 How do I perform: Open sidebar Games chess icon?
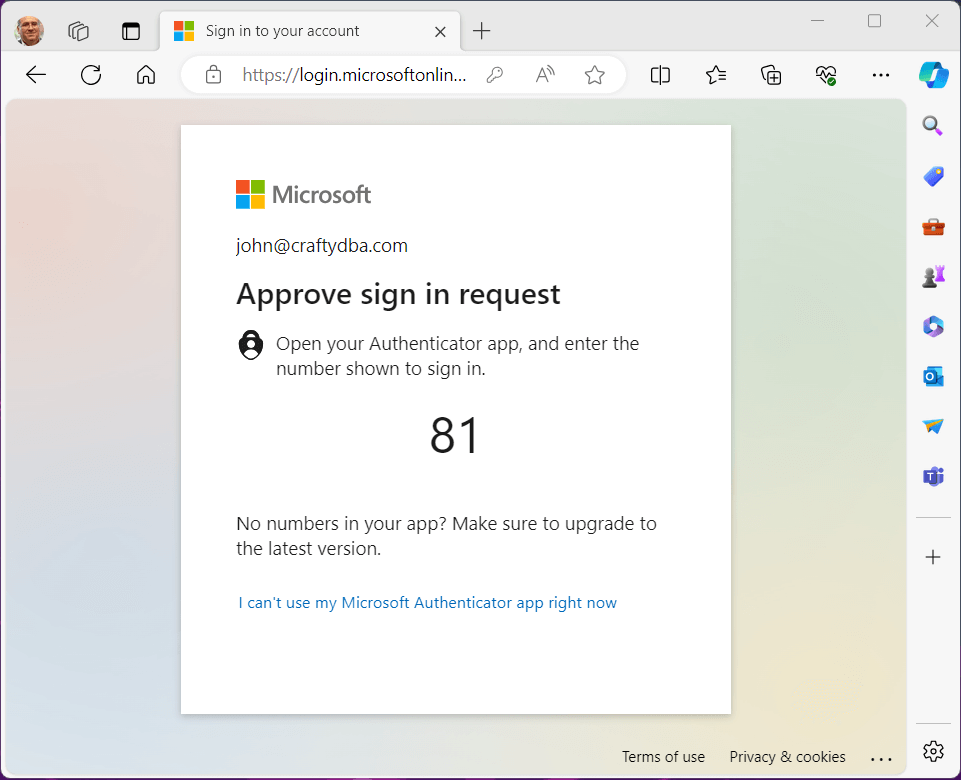[x=933, y=276]
